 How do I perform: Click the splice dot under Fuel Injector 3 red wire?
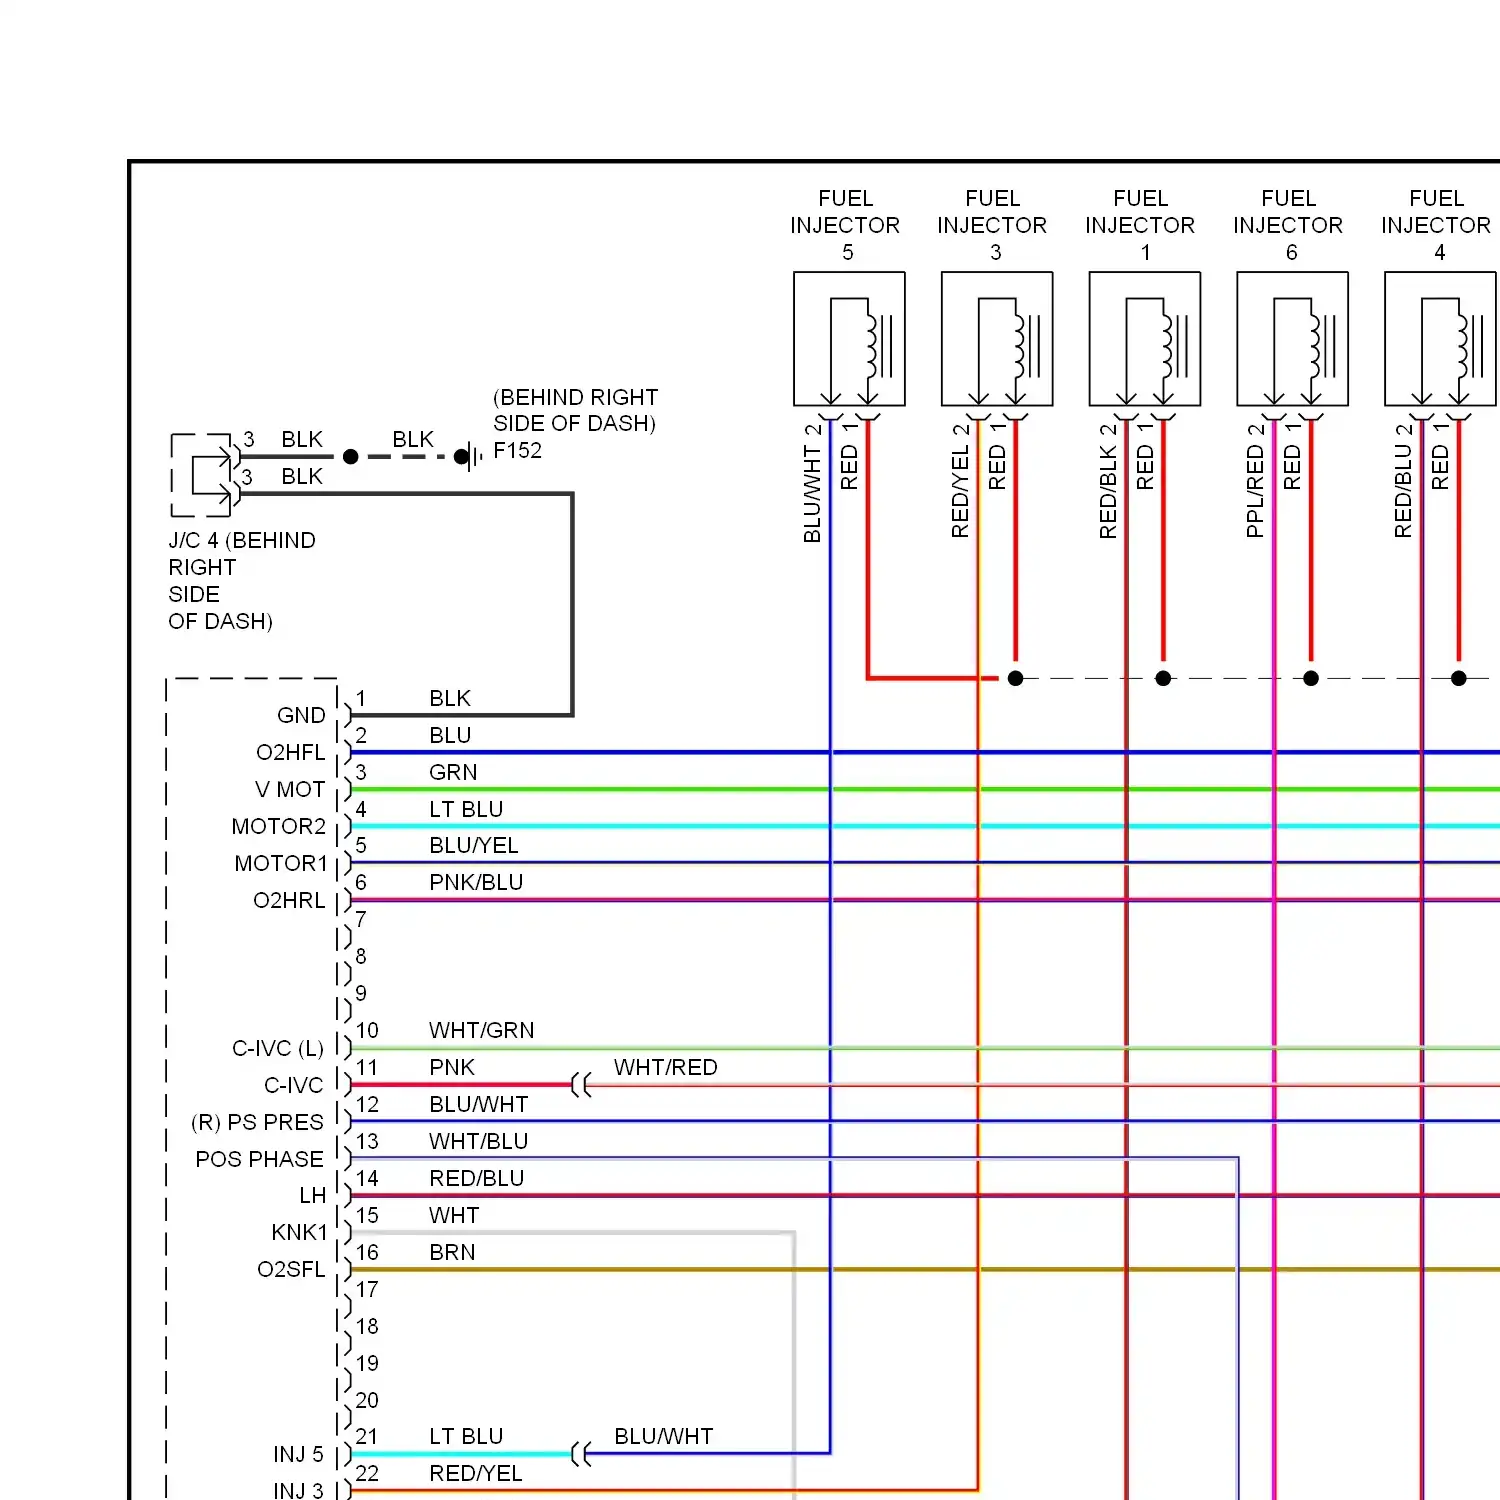pos(1016,678)
